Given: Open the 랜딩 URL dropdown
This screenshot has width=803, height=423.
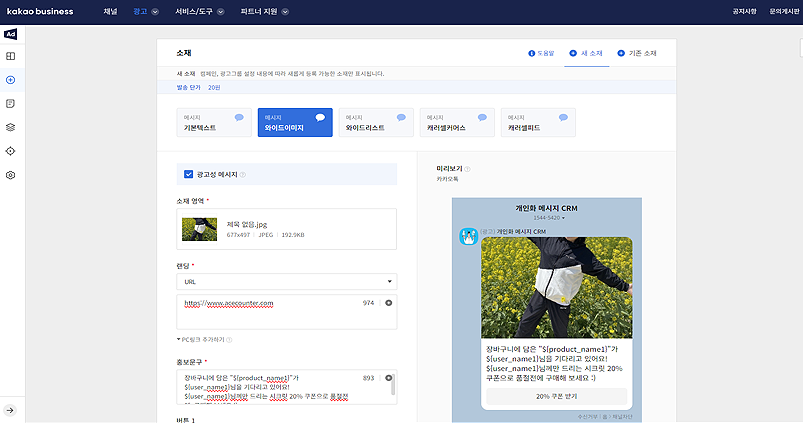Looking at the screenshot, I should pyautogui.click(x=286, y=282).
